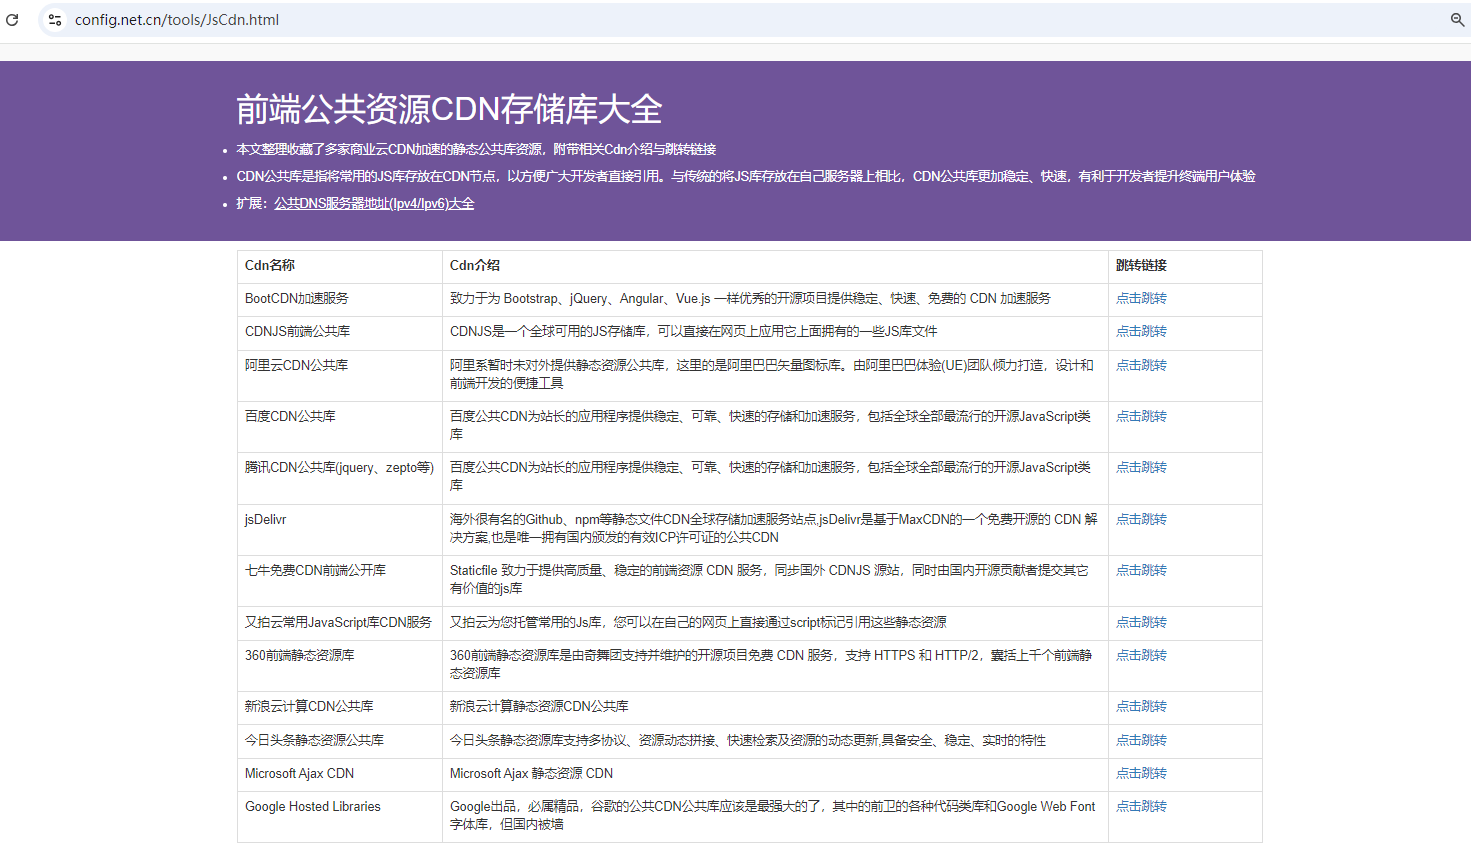Select the 360前端静态资源库 name cell
This screenshot has width=1471, height=854.
(x=340, y=665)
